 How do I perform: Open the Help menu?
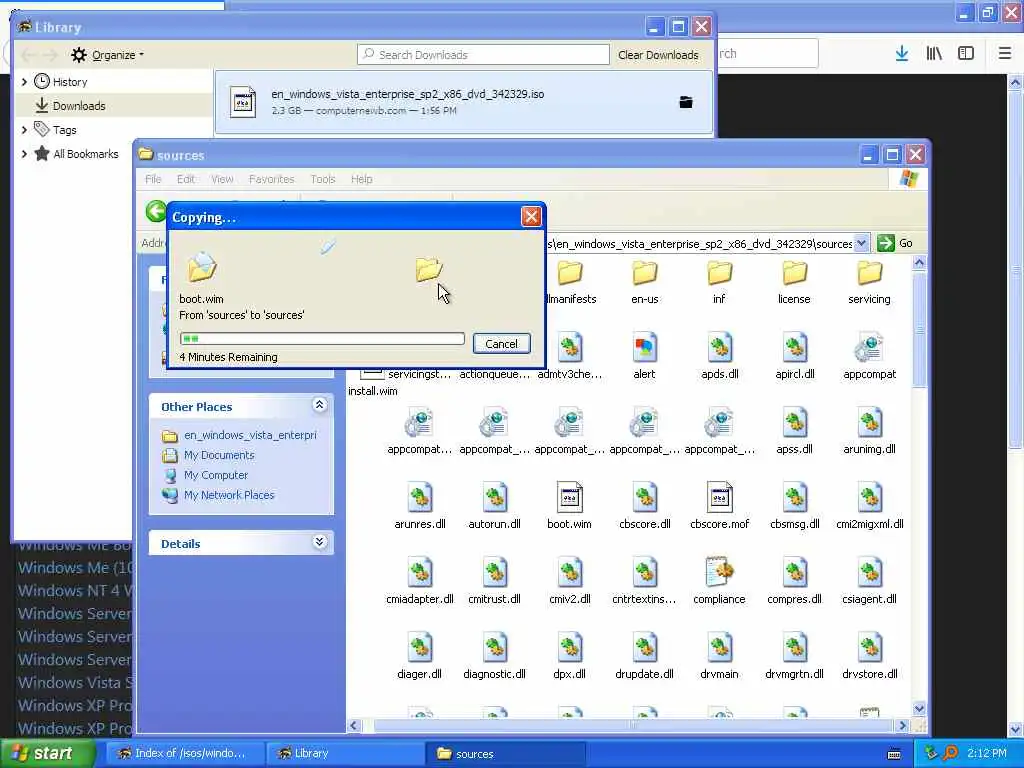coord(361,179)
